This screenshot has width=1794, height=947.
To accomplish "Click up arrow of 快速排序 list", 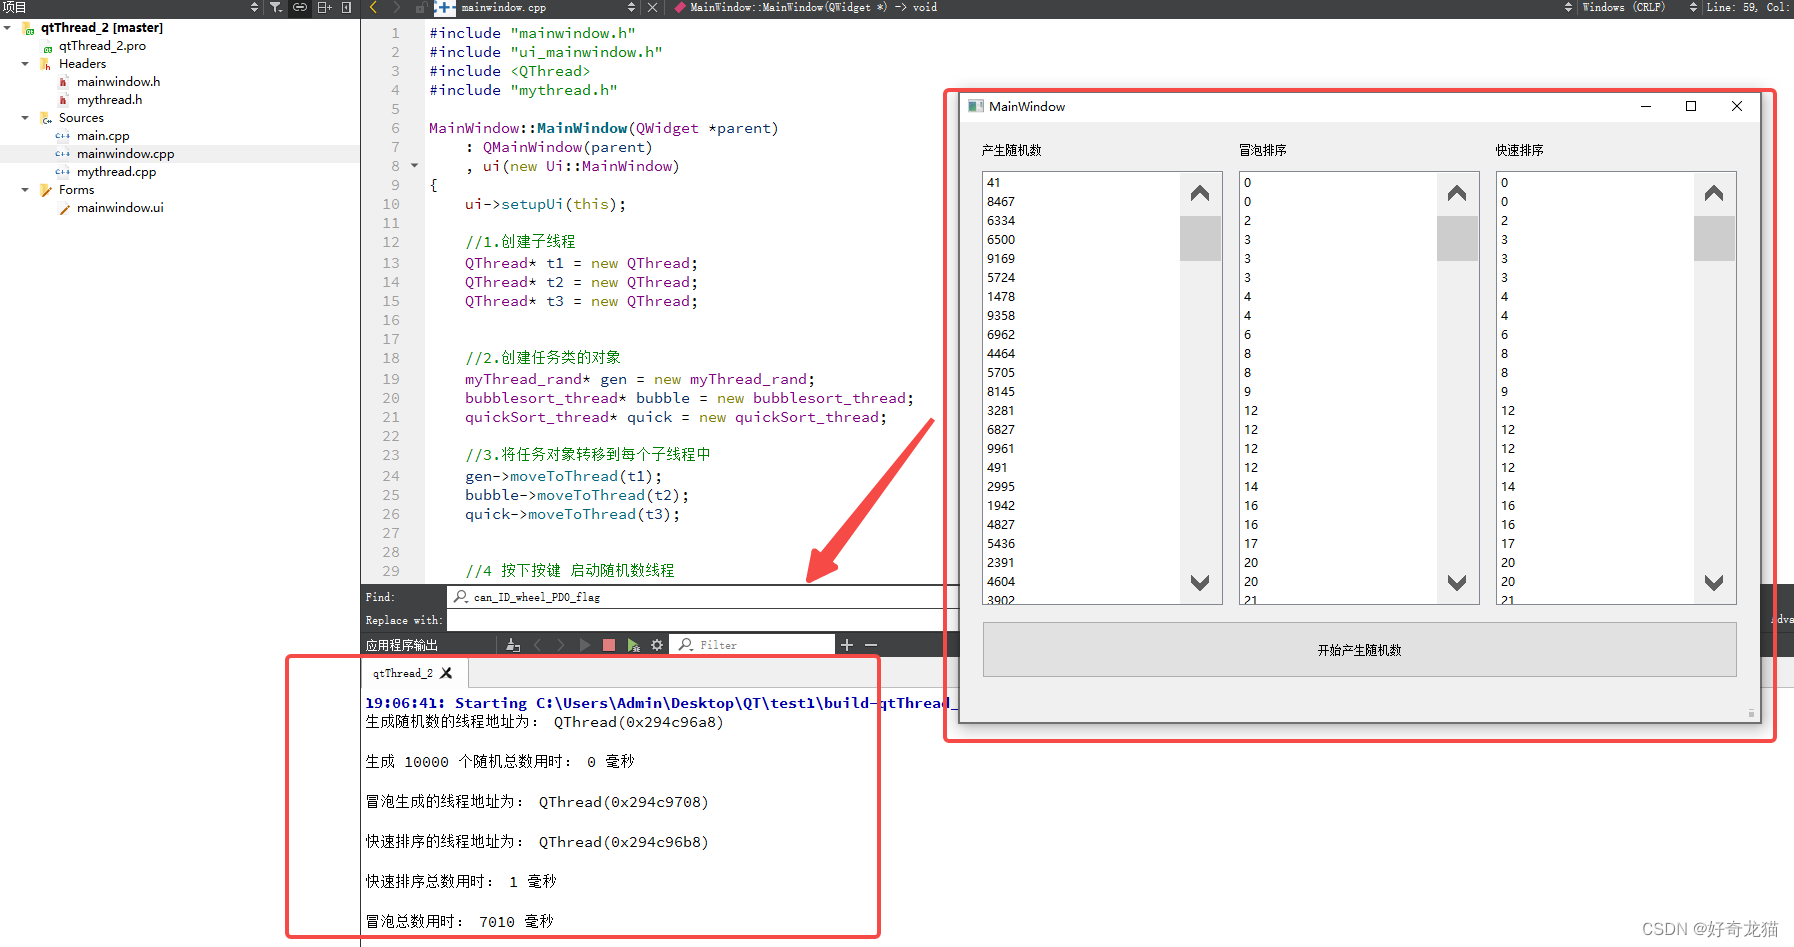I will [x=1714, y=193].
